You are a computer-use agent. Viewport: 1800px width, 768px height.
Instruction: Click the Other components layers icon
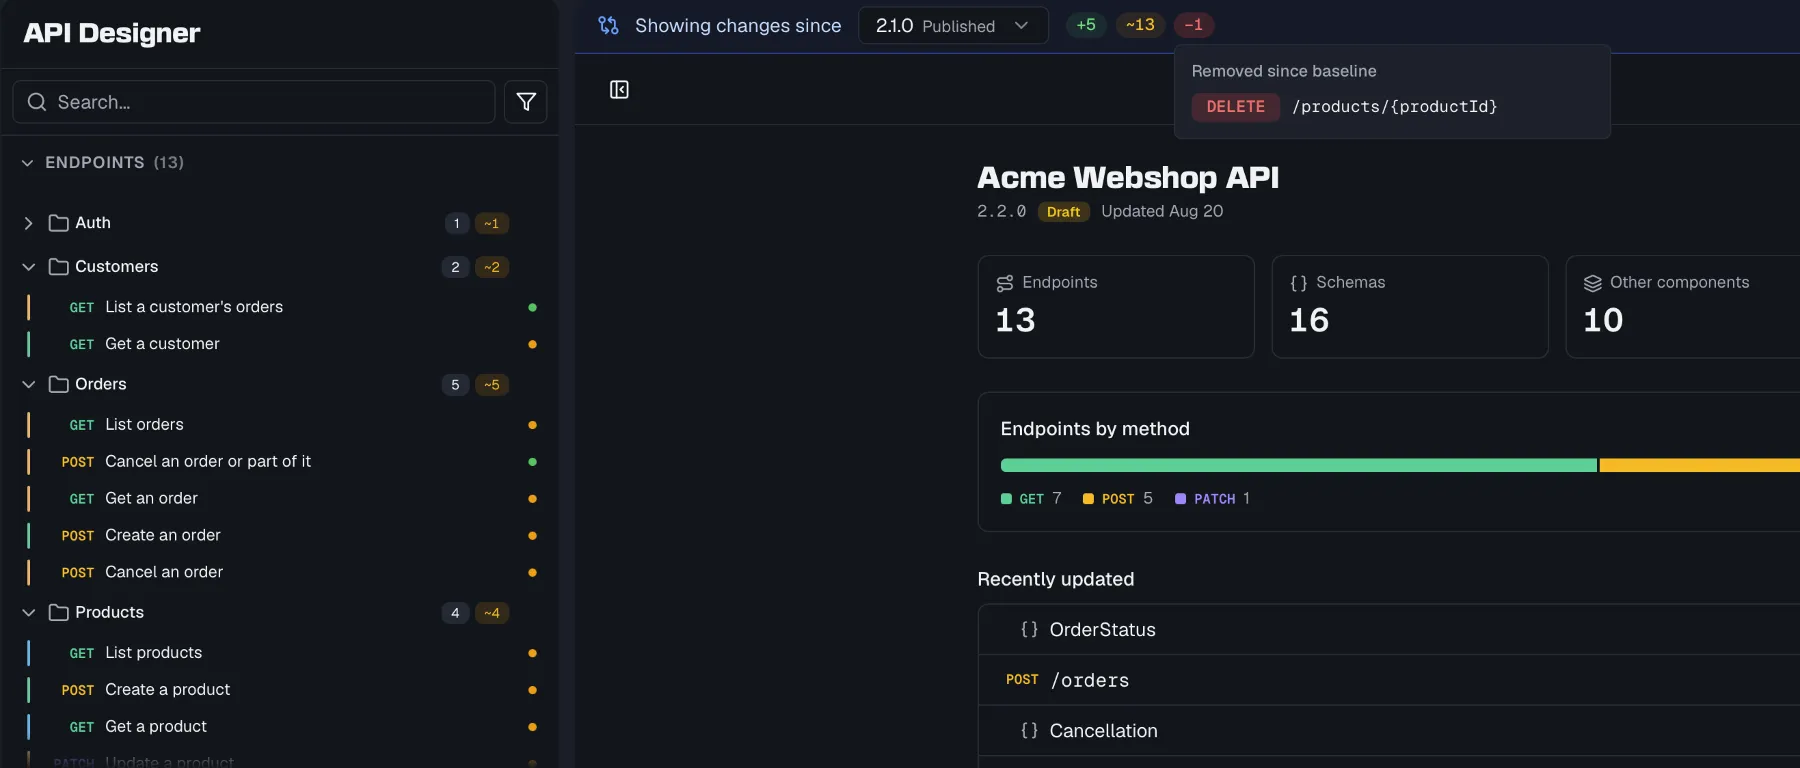1593,283
